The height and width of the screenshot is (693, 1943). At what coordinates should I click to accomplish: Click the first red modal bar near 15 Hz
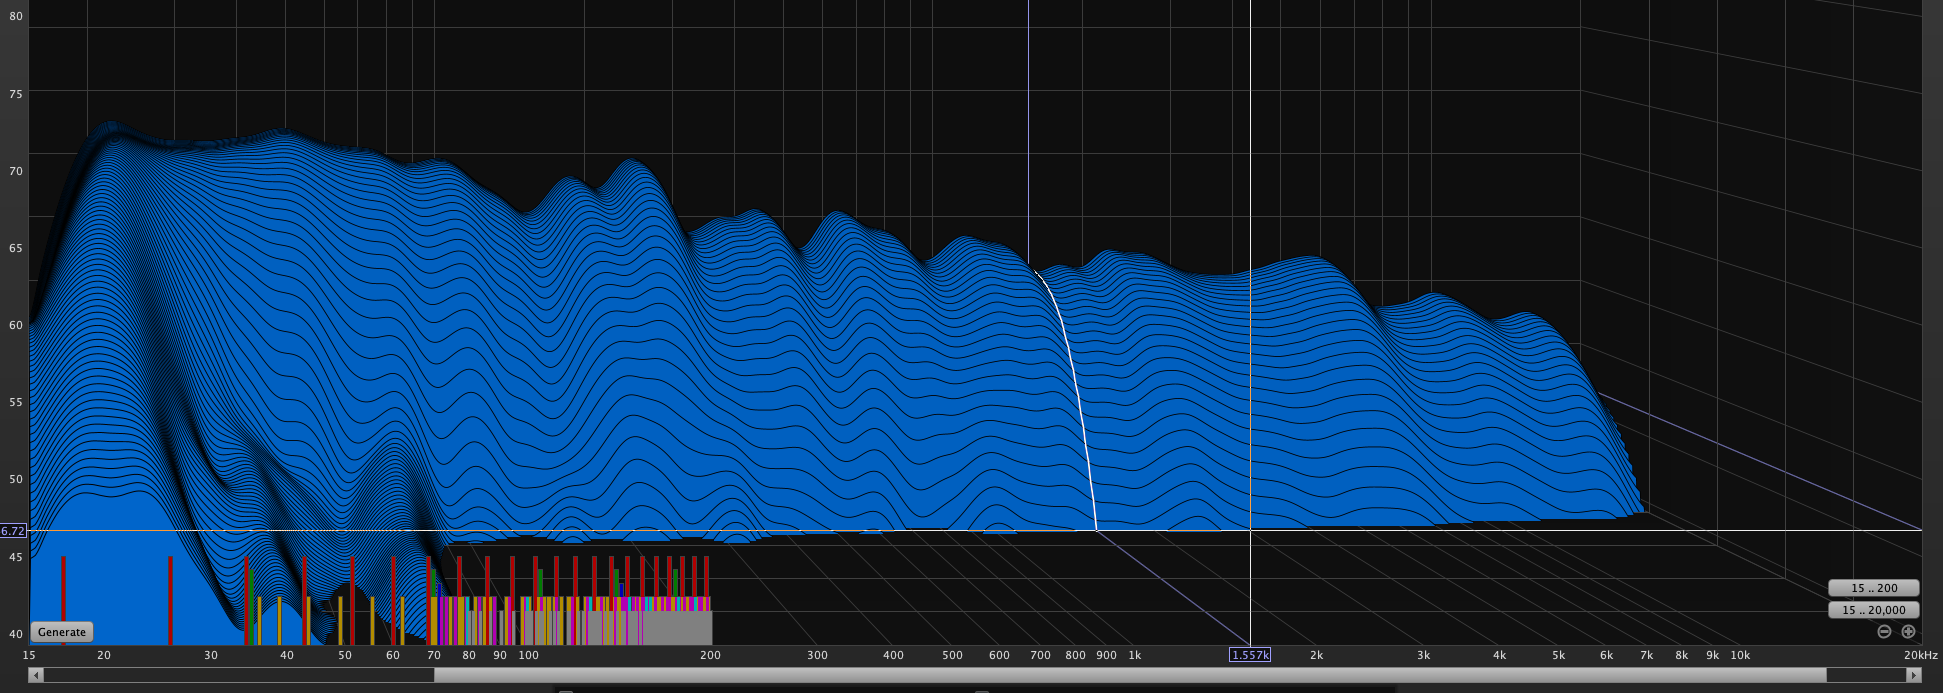pos(63,600)
